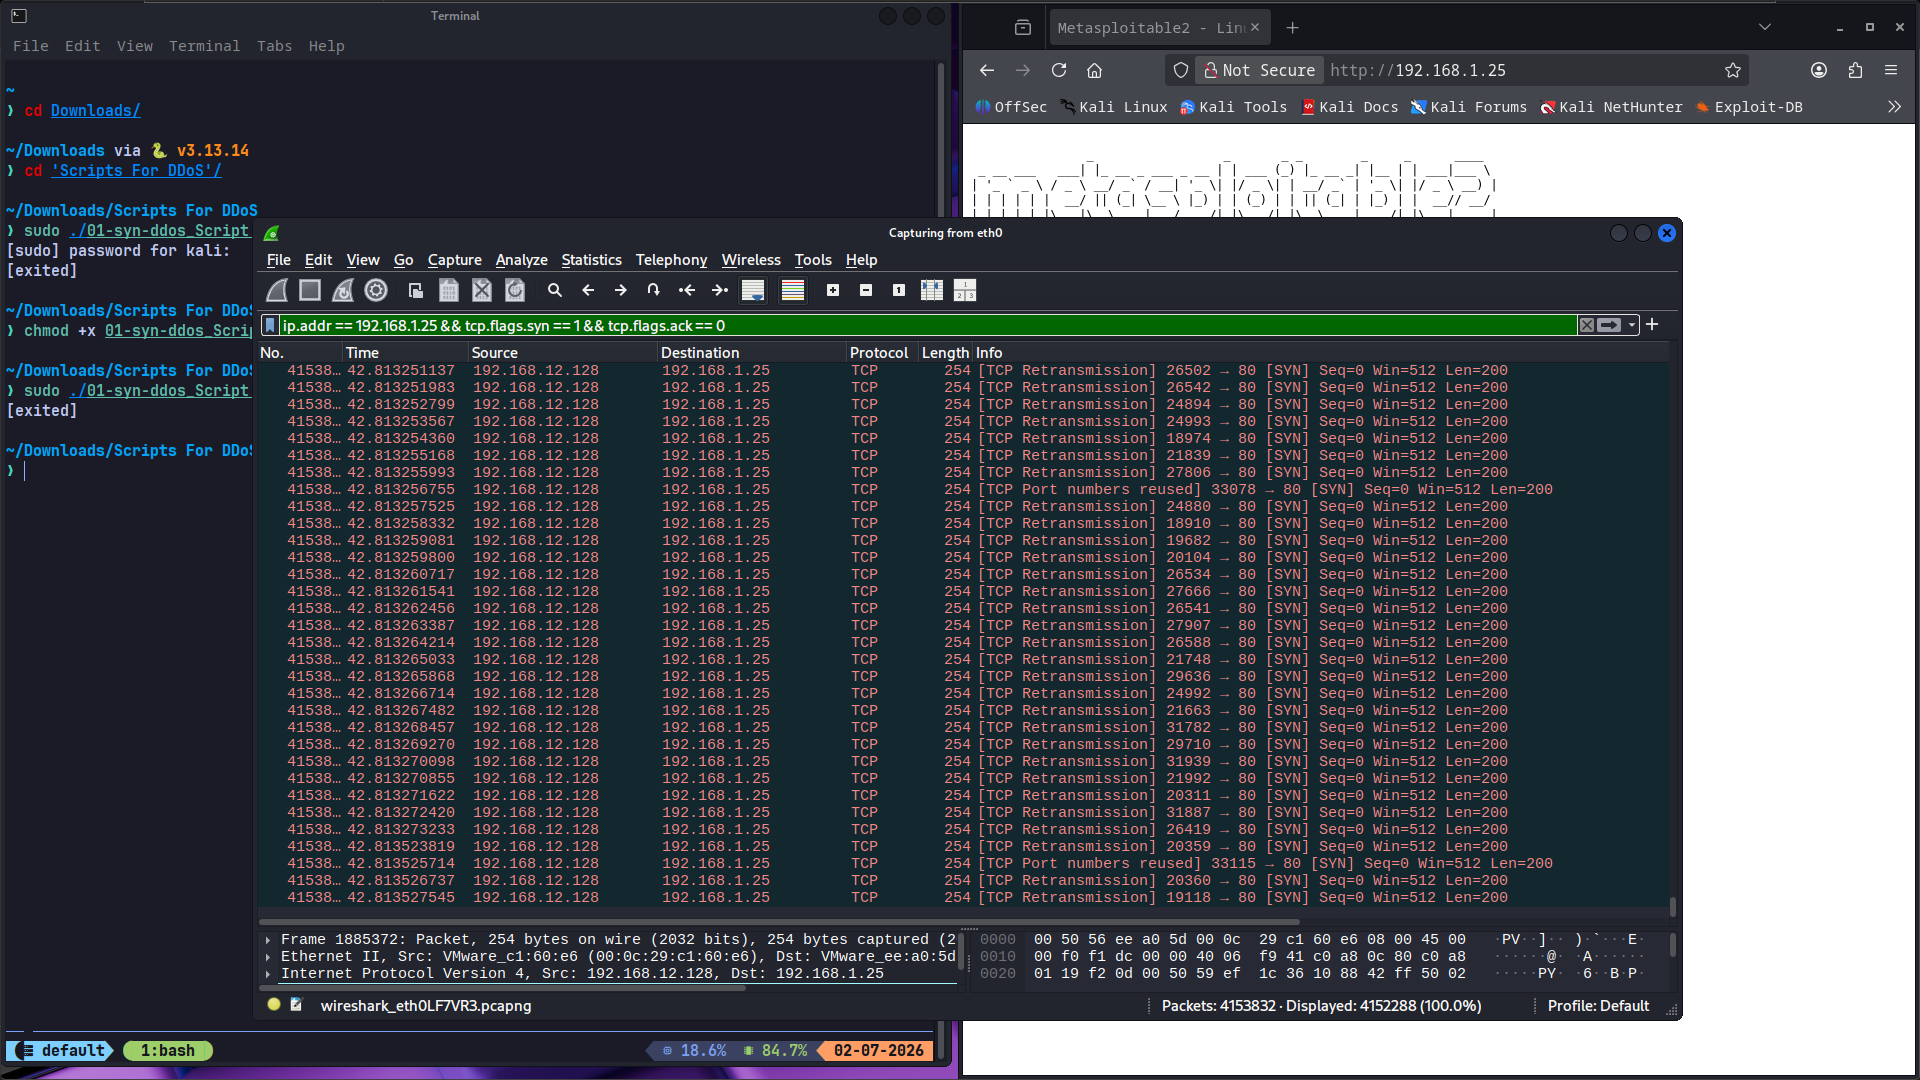This screenshot has height=1080, width=1920.
Task: Jump to the first packet
Action: 687,290
